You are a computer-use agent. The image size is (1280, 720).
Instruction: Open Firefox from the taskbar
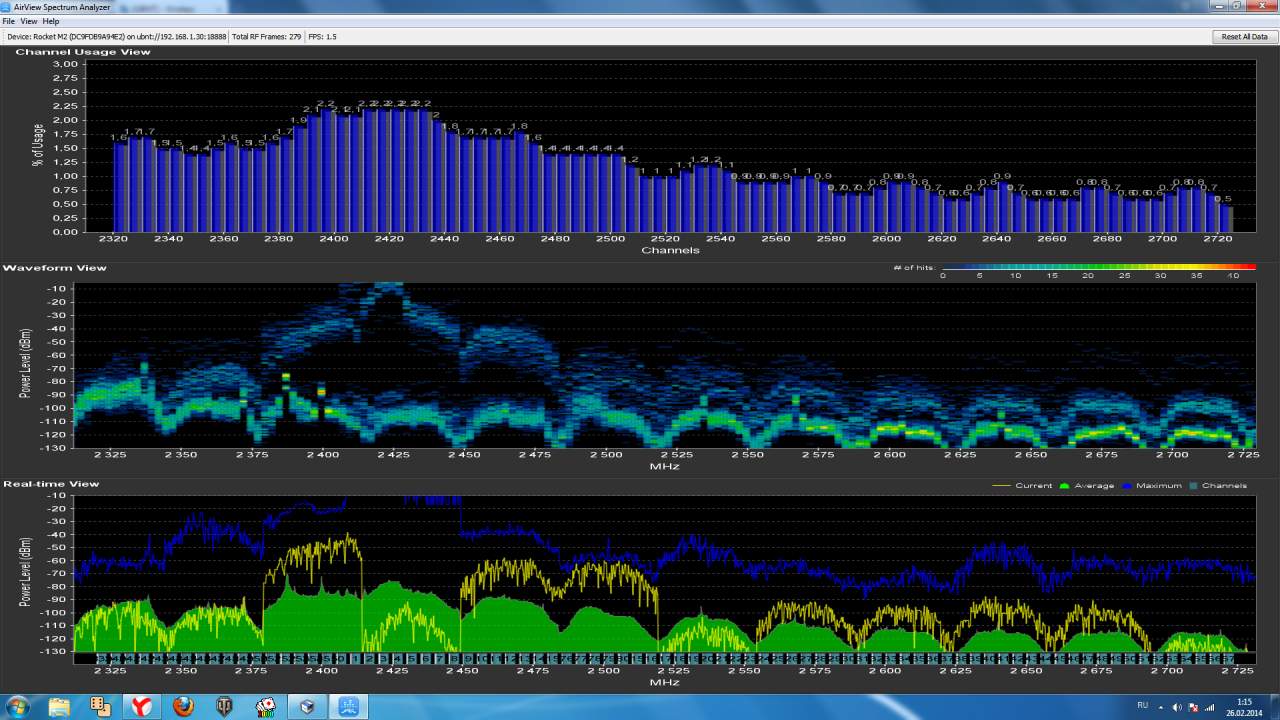point(182,707)
